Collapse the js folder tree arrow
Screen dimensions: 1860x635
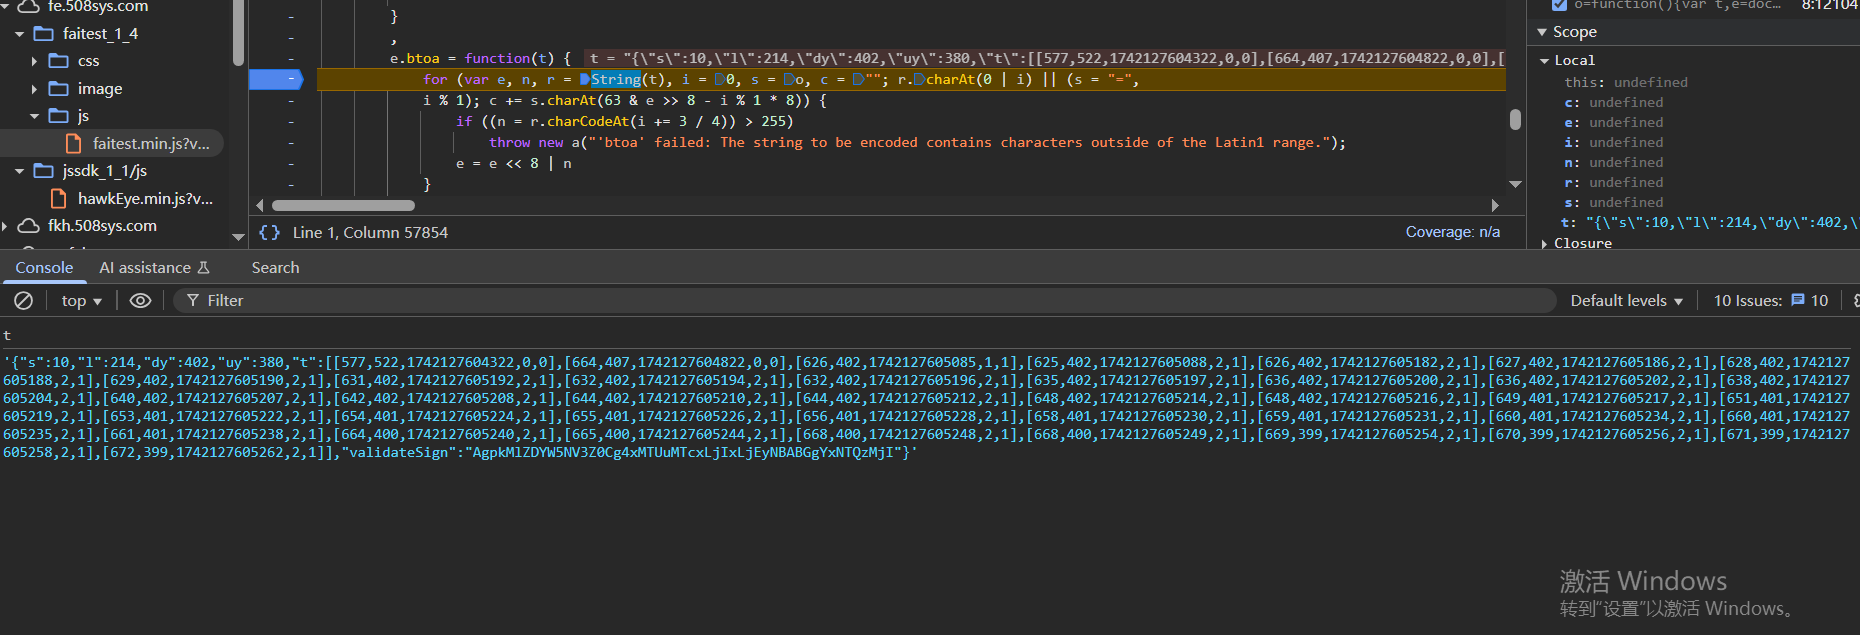pos(35,117)
